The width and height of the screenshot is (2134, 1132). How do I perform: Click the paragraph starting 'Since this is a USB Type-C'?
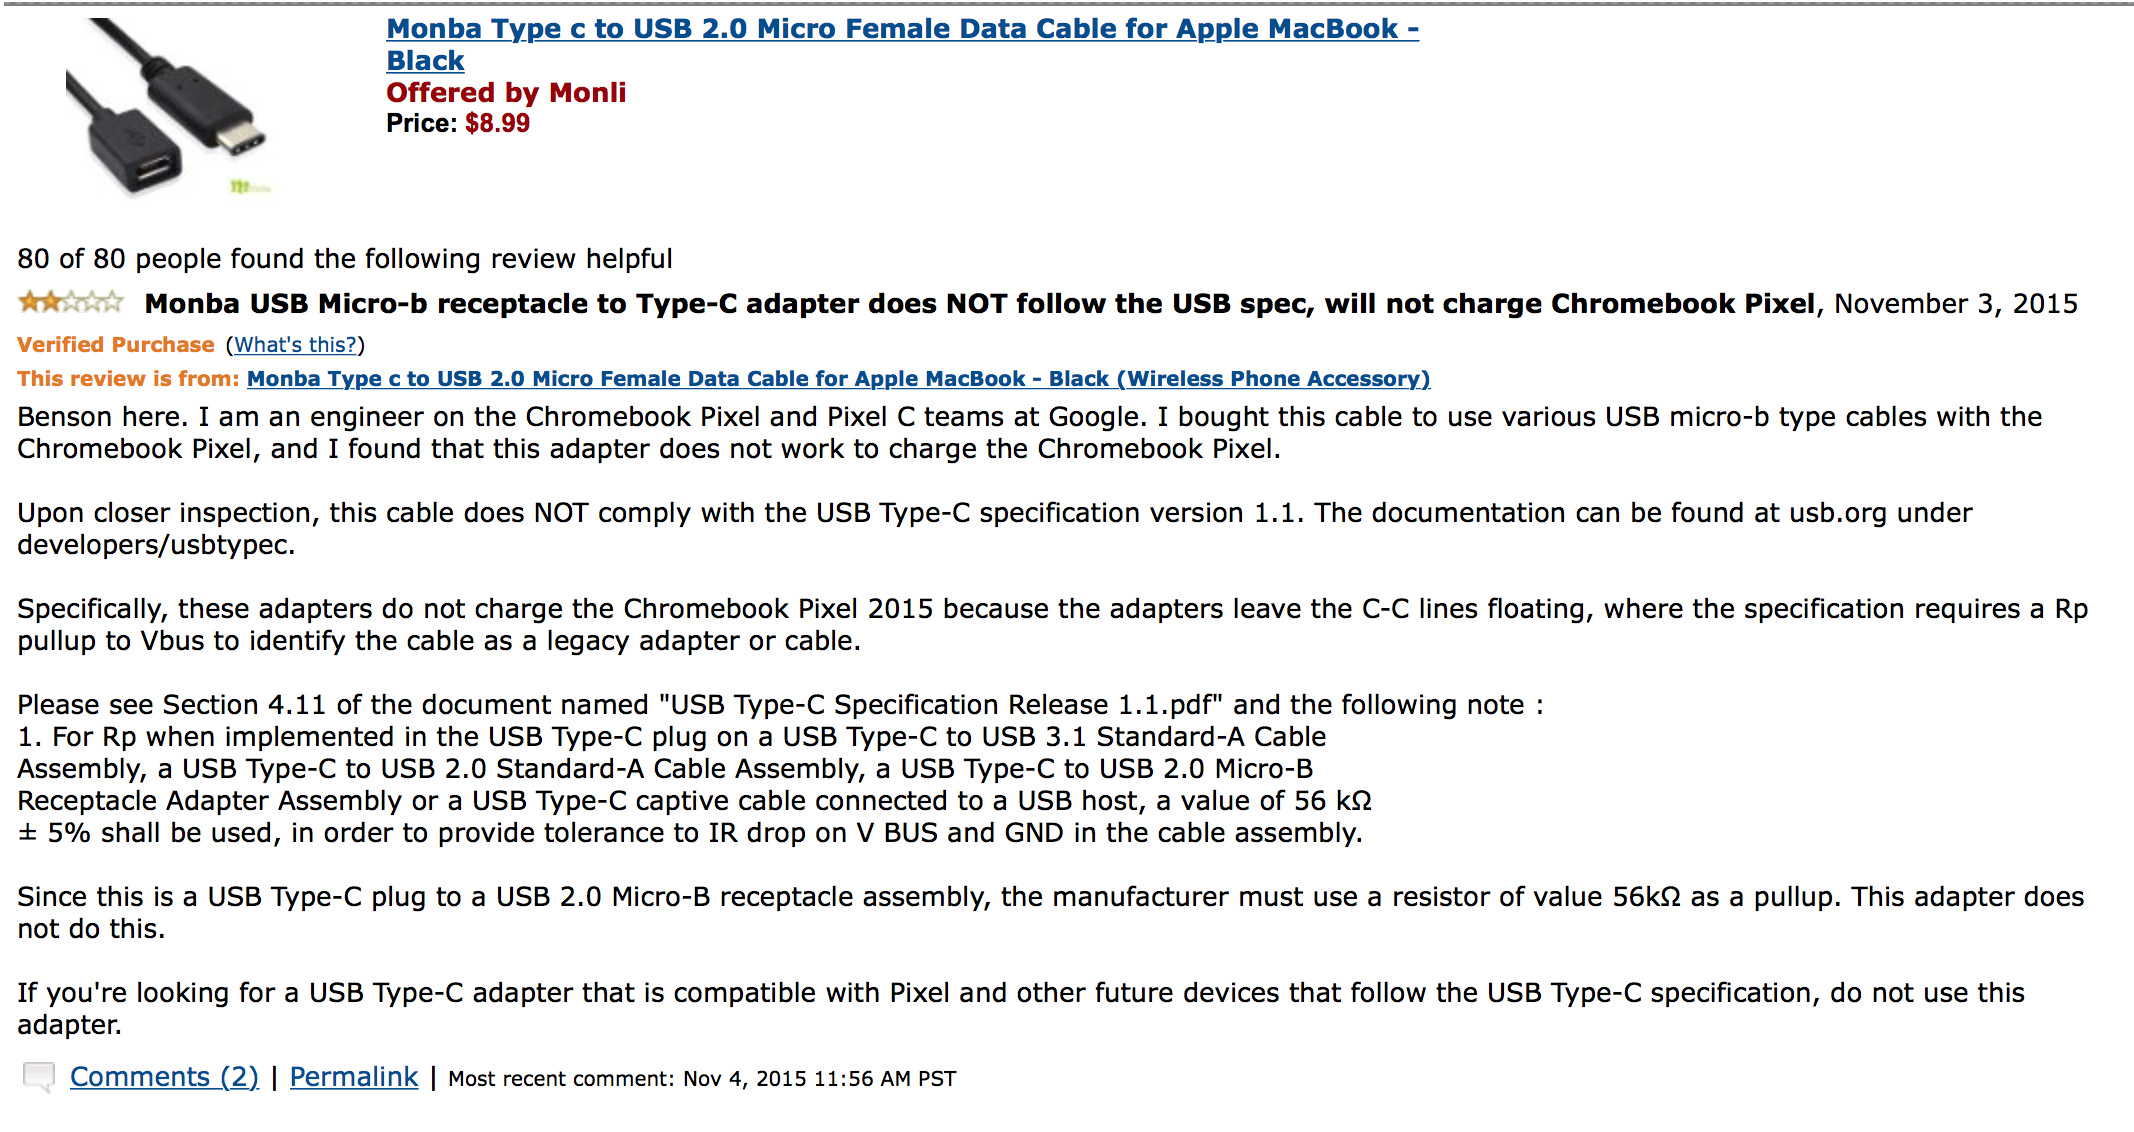(1051, 913)
